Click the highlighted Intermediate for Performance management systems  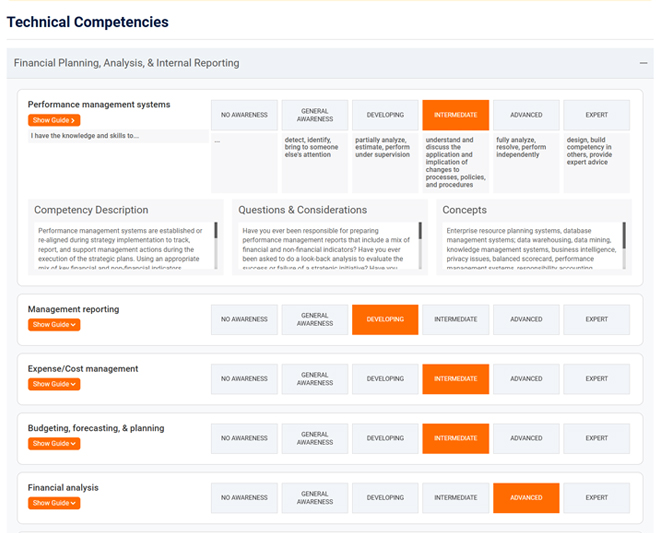[455, 115]
